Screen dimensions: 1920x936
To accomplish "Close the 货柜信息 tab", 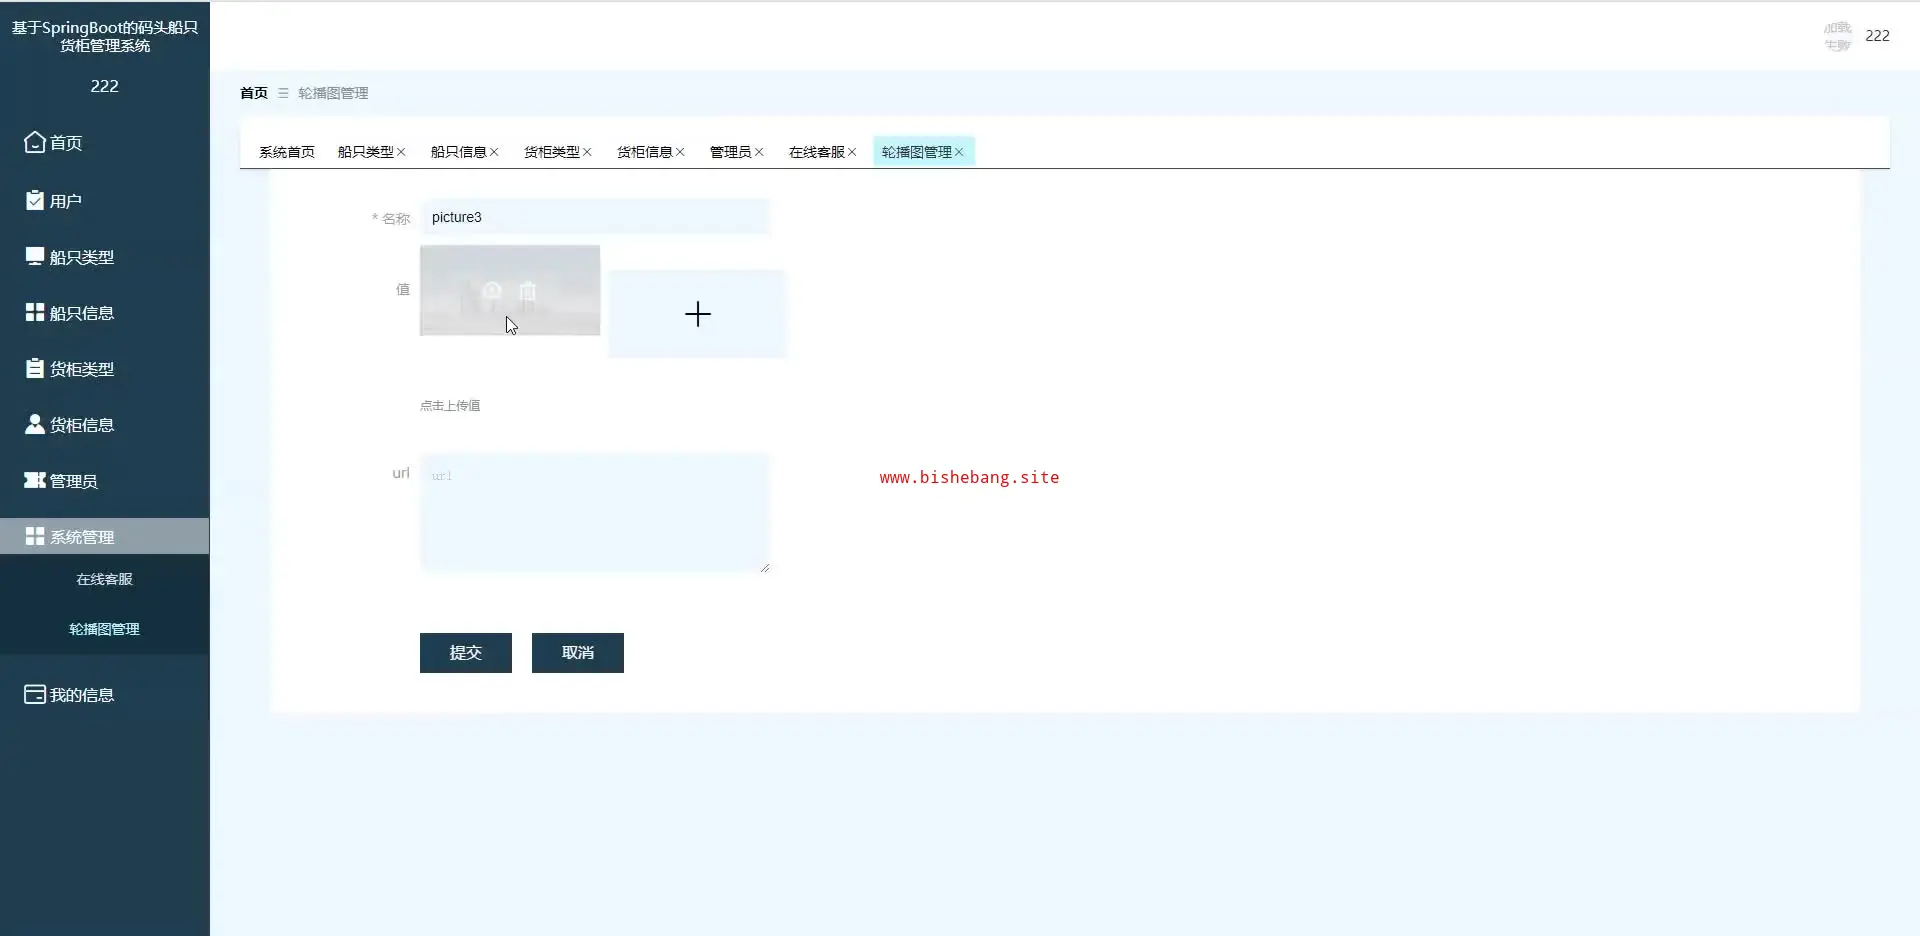I will point(680,152).
